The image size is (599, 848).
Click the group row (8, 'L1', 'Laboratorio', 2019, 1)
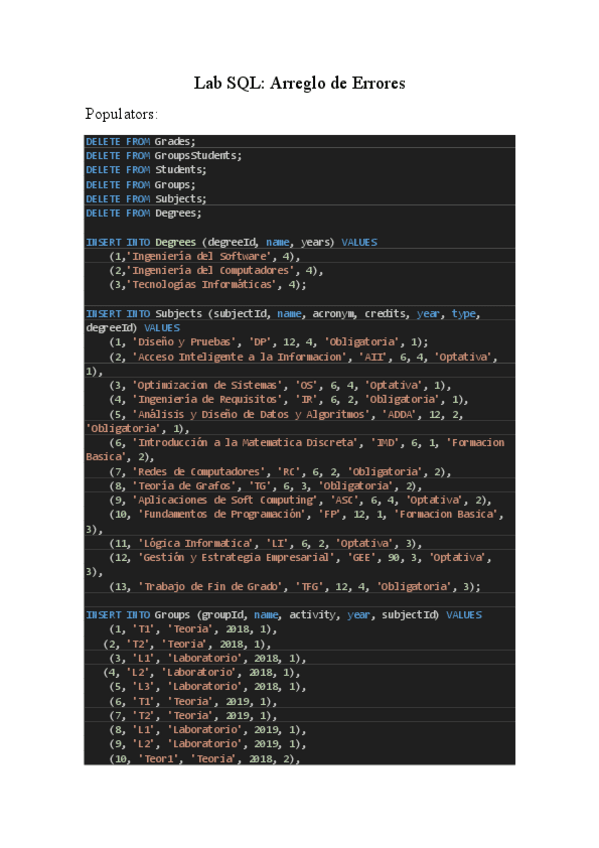point(208,730)
